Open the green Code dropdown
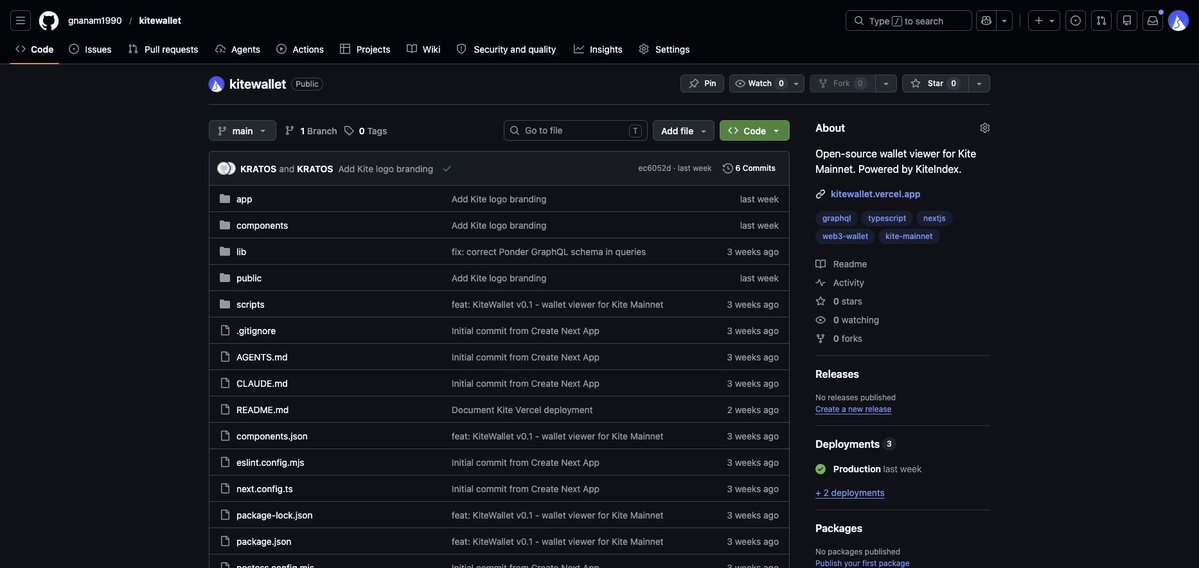 (x=754, y=131)
